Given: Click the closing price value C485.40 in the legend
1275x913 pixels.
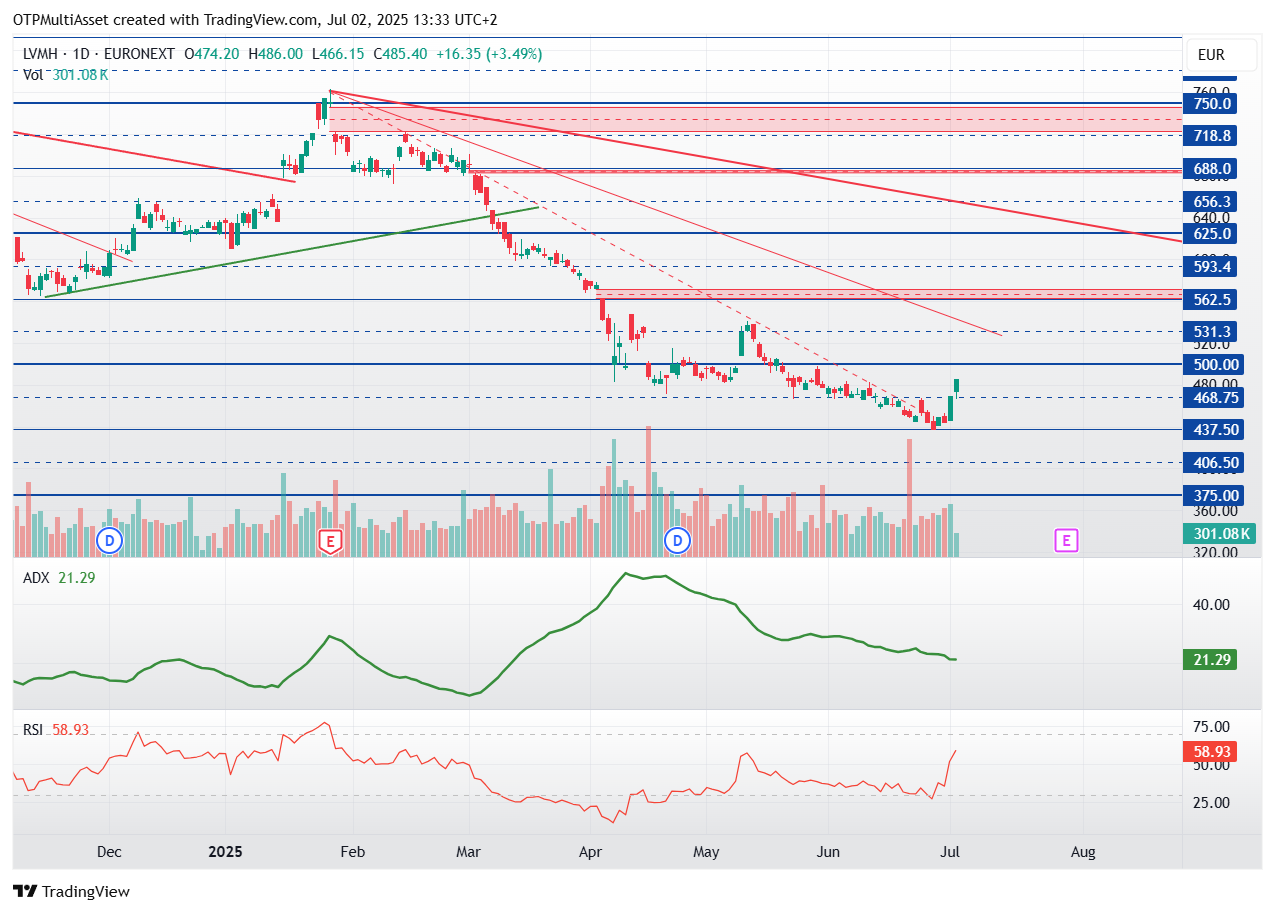Looking at the screenshot, I should [401, 54].
